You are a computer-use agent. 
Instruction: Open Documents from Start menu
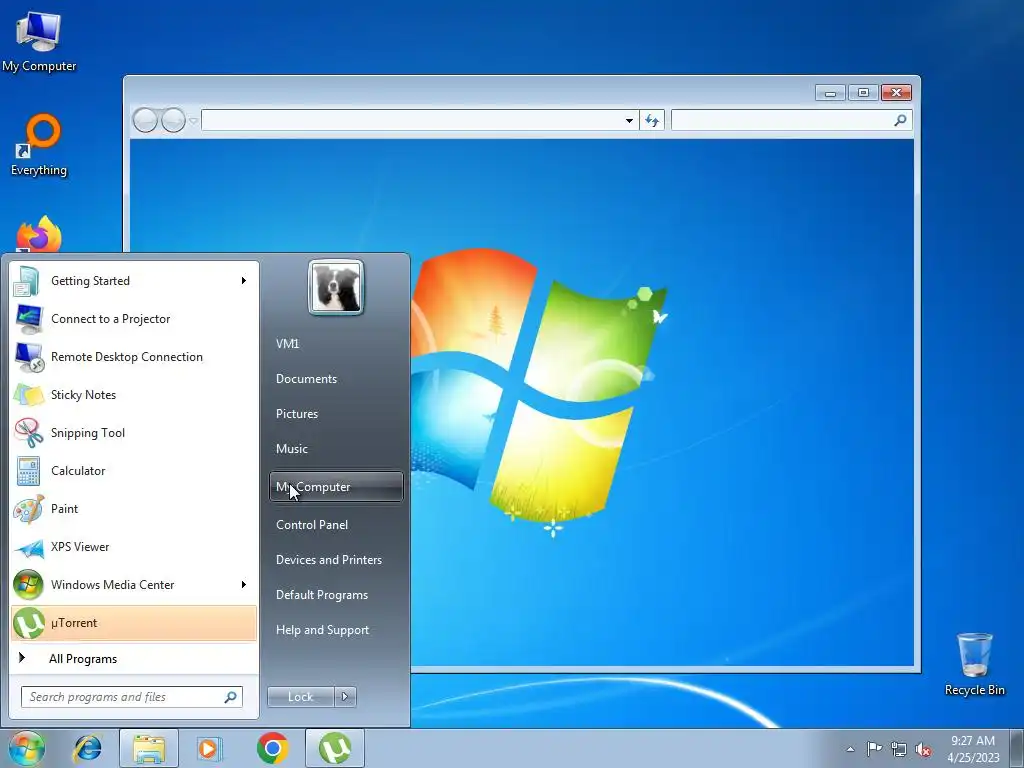click(x=306, y=379)
